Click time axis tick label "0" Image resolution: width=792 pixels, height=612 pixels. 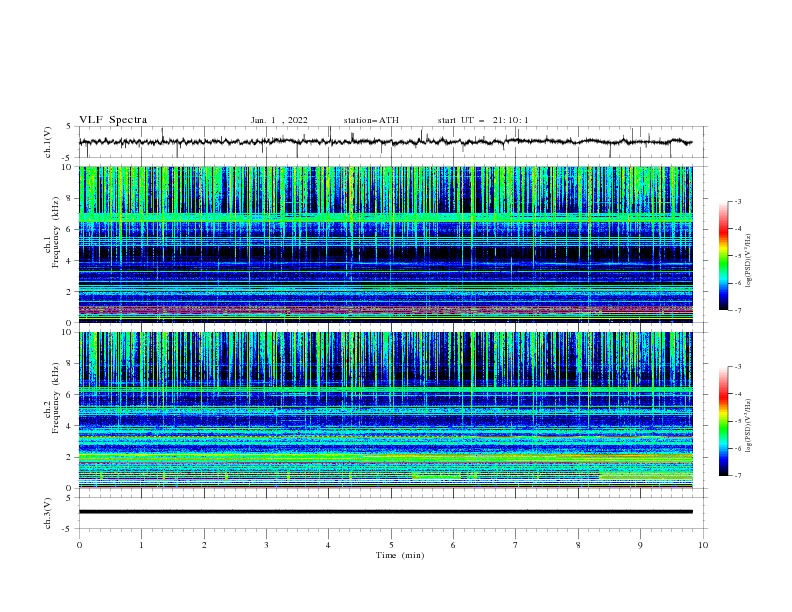(79, 545)
